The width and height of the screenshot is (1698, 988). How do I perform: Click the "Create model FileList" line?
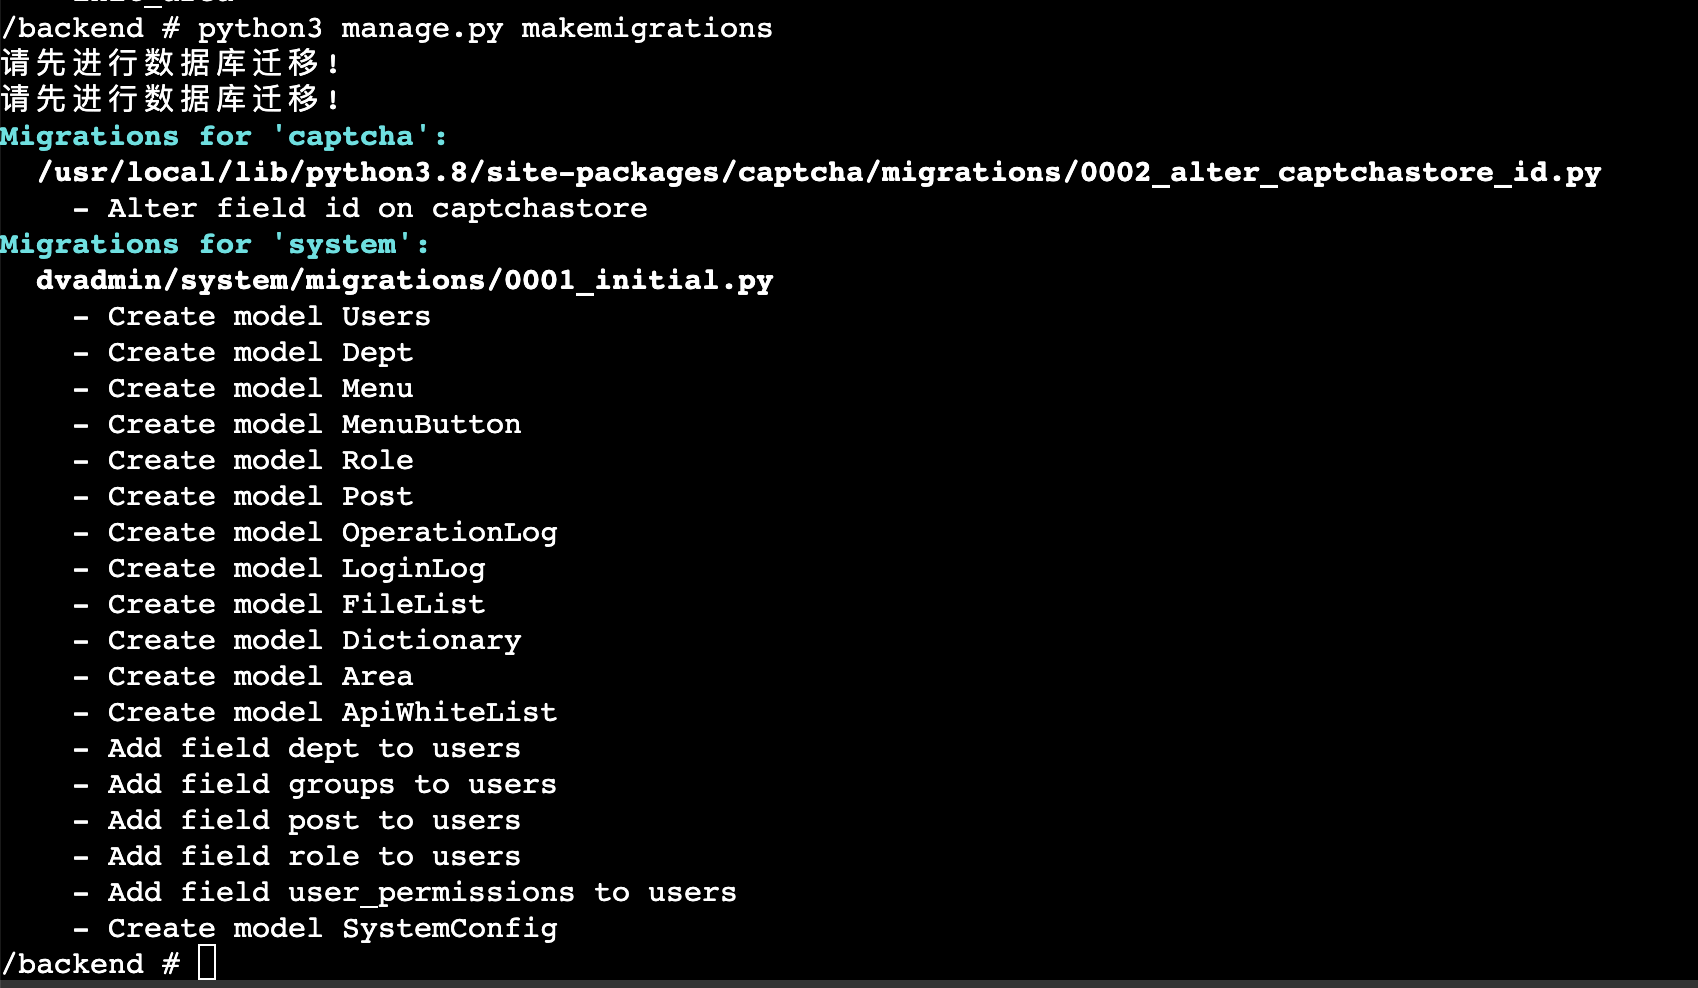tap(279, 604)
